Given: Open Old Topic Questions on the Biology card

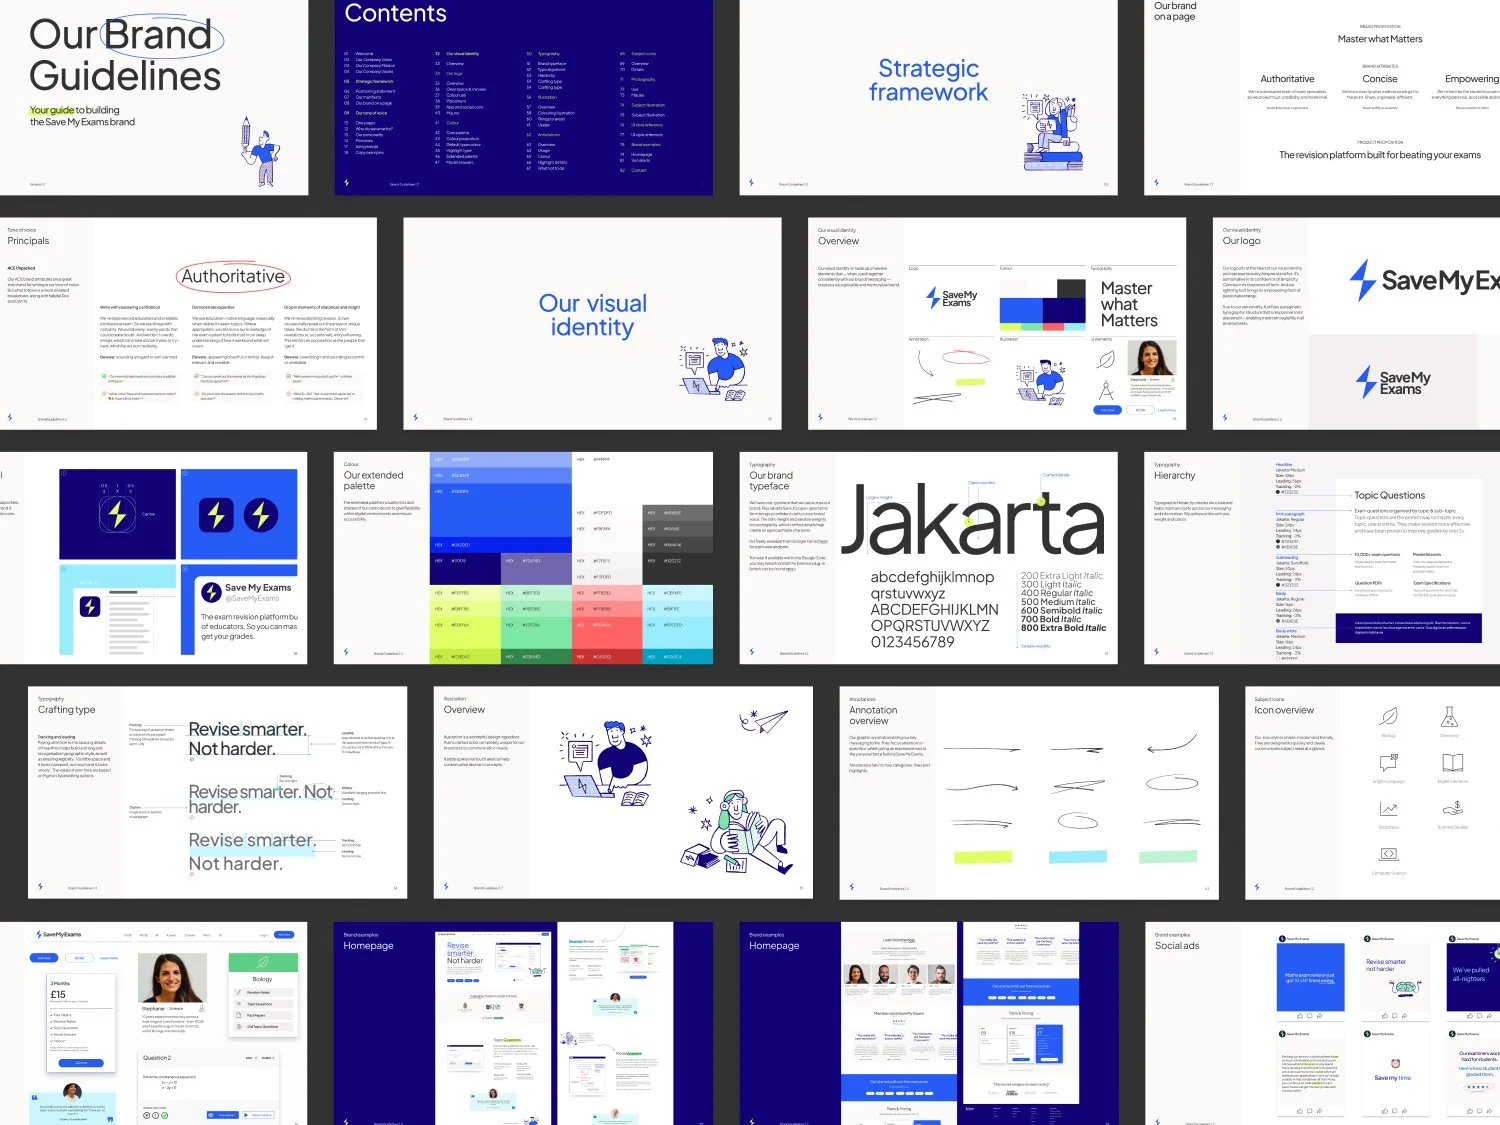Looking at the screenshot, I should point(263,1027).
